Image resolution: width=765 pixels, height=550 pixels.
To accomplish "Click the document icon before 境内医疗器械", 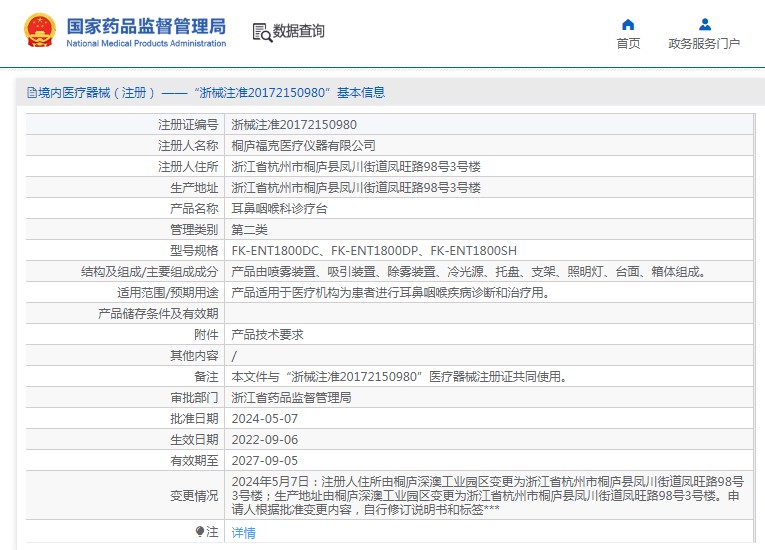I will (32, 92).
